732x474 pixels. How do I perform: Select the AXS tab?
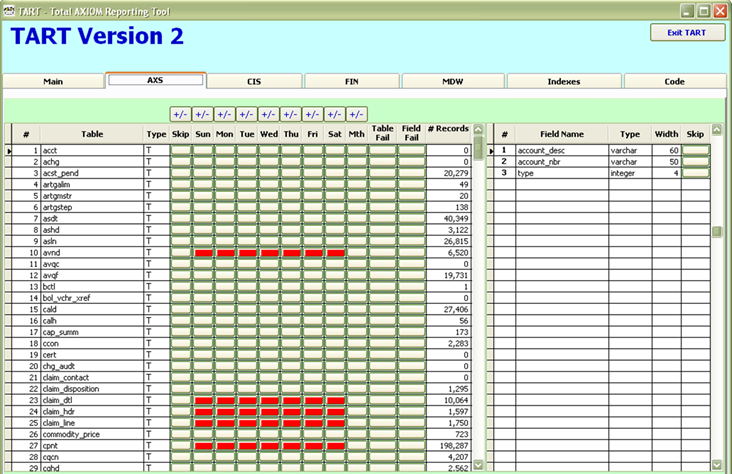click(x=155, y=80)
